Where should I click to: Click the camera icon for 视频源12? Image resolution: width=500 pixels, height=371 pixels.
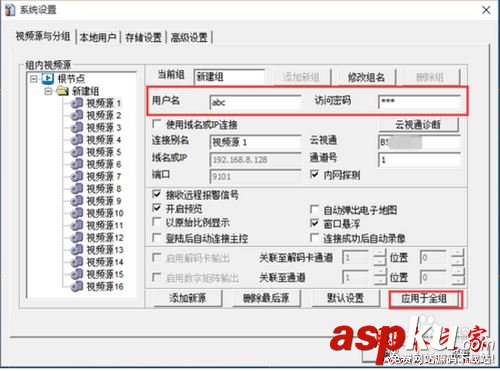pos(77,237)
